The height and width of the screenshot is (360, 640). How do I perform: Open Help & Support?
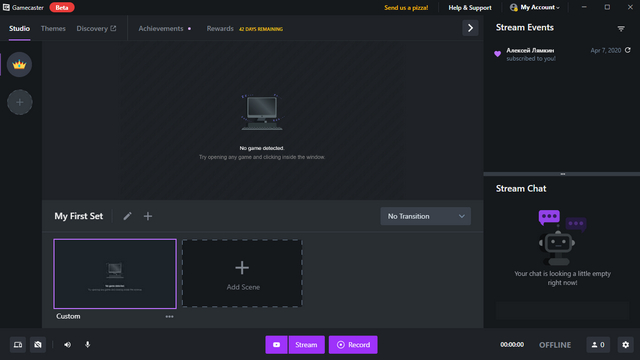click(470, 8)
